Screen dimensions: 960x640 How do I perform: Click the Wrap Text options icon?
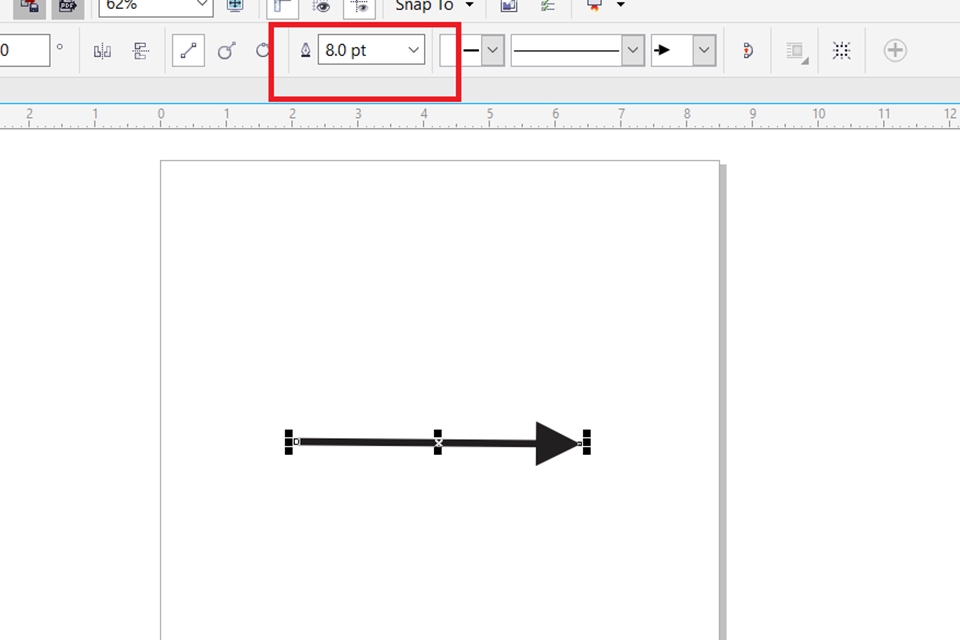(795, 50)
